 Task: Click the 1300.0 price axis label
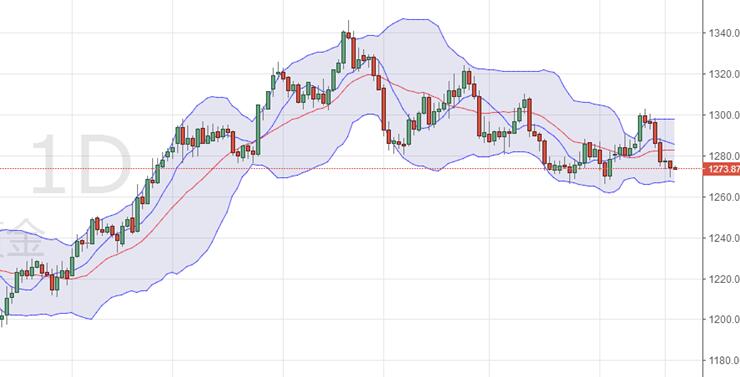(723, 115)
